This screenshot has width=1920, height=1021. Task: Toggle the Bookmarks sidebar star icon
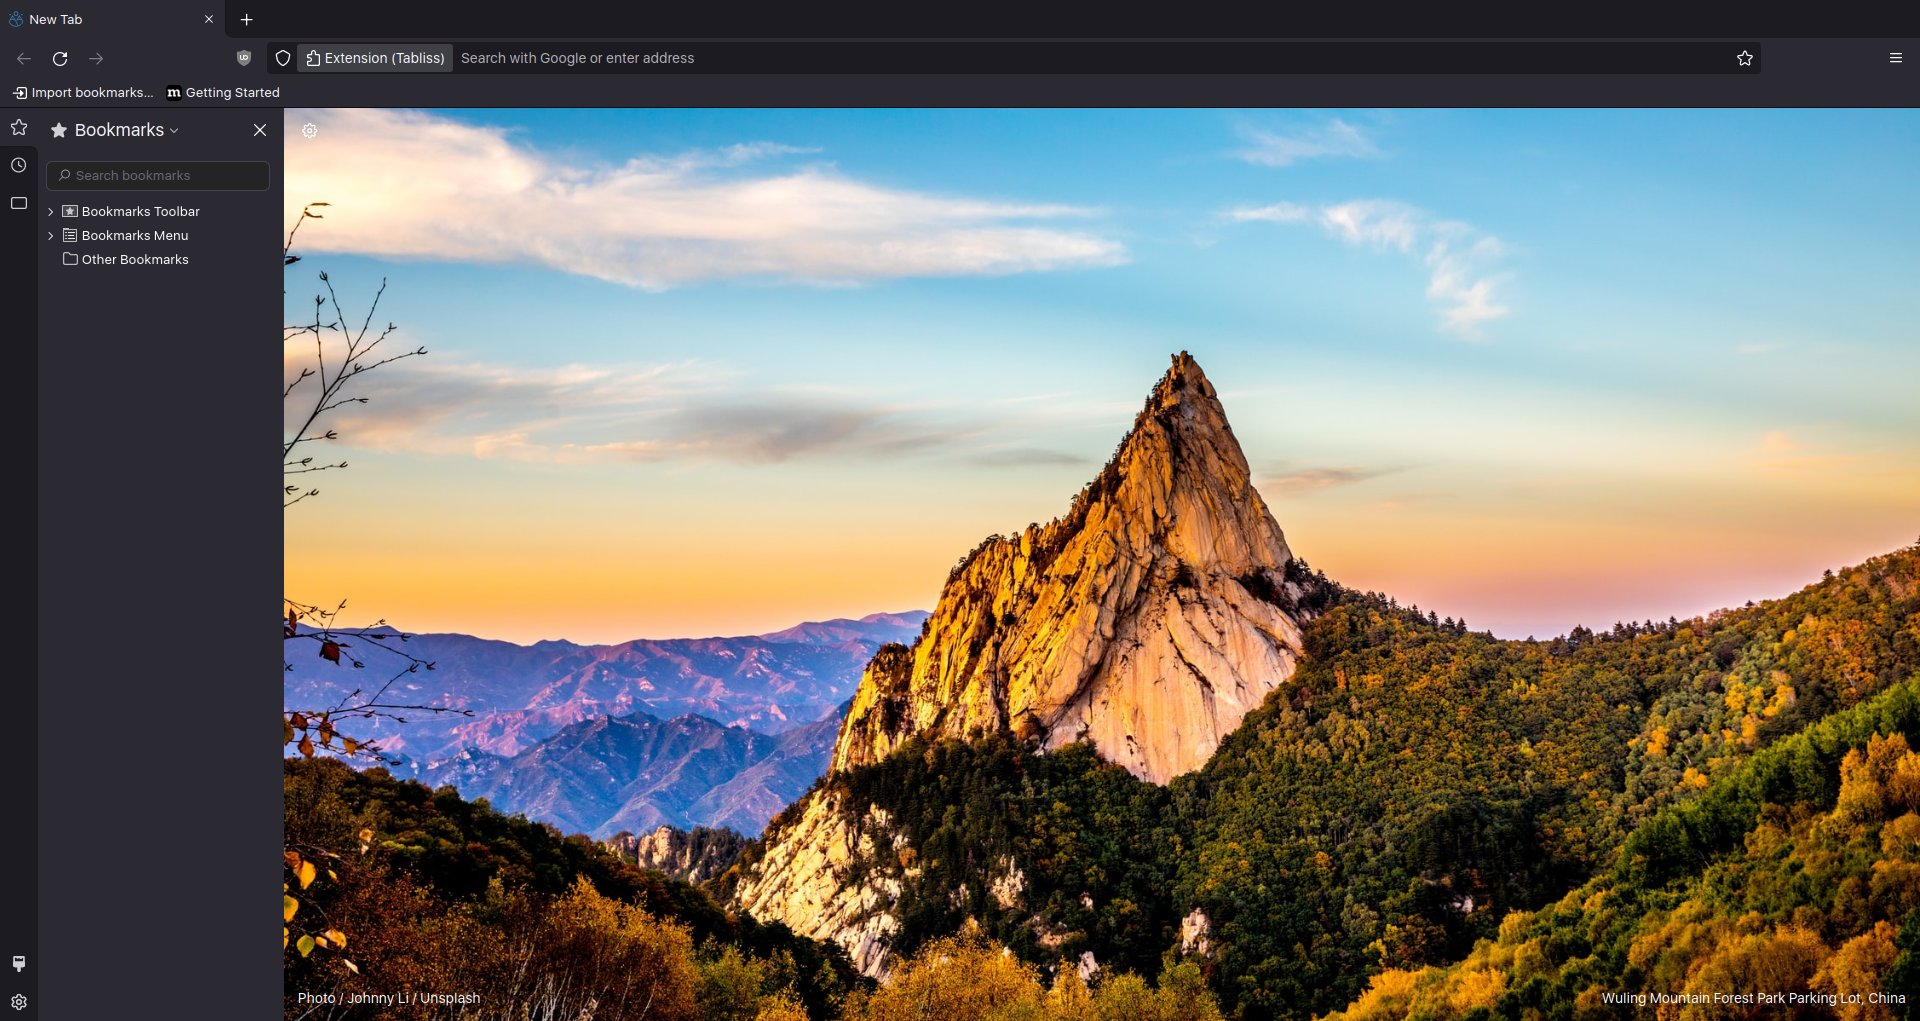pyautogui.click(x=18, y=127)
